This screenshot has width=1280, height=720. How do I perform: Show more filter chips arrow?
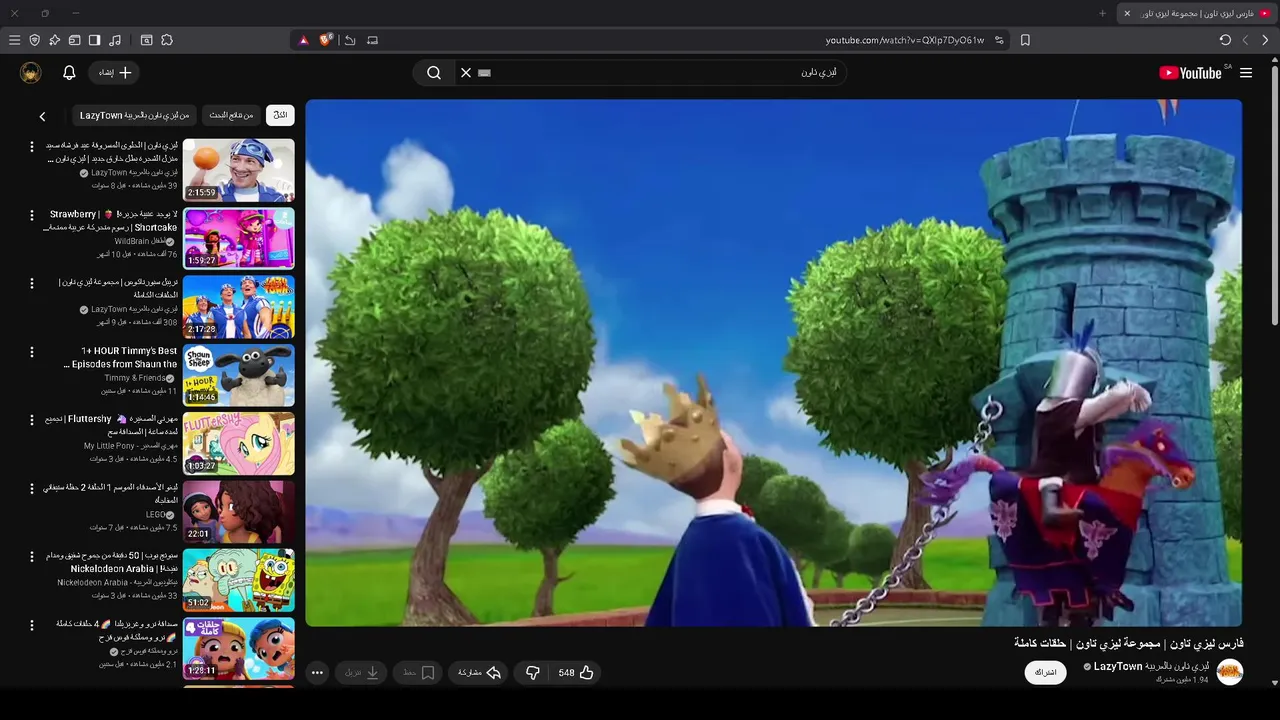[42, 116]
